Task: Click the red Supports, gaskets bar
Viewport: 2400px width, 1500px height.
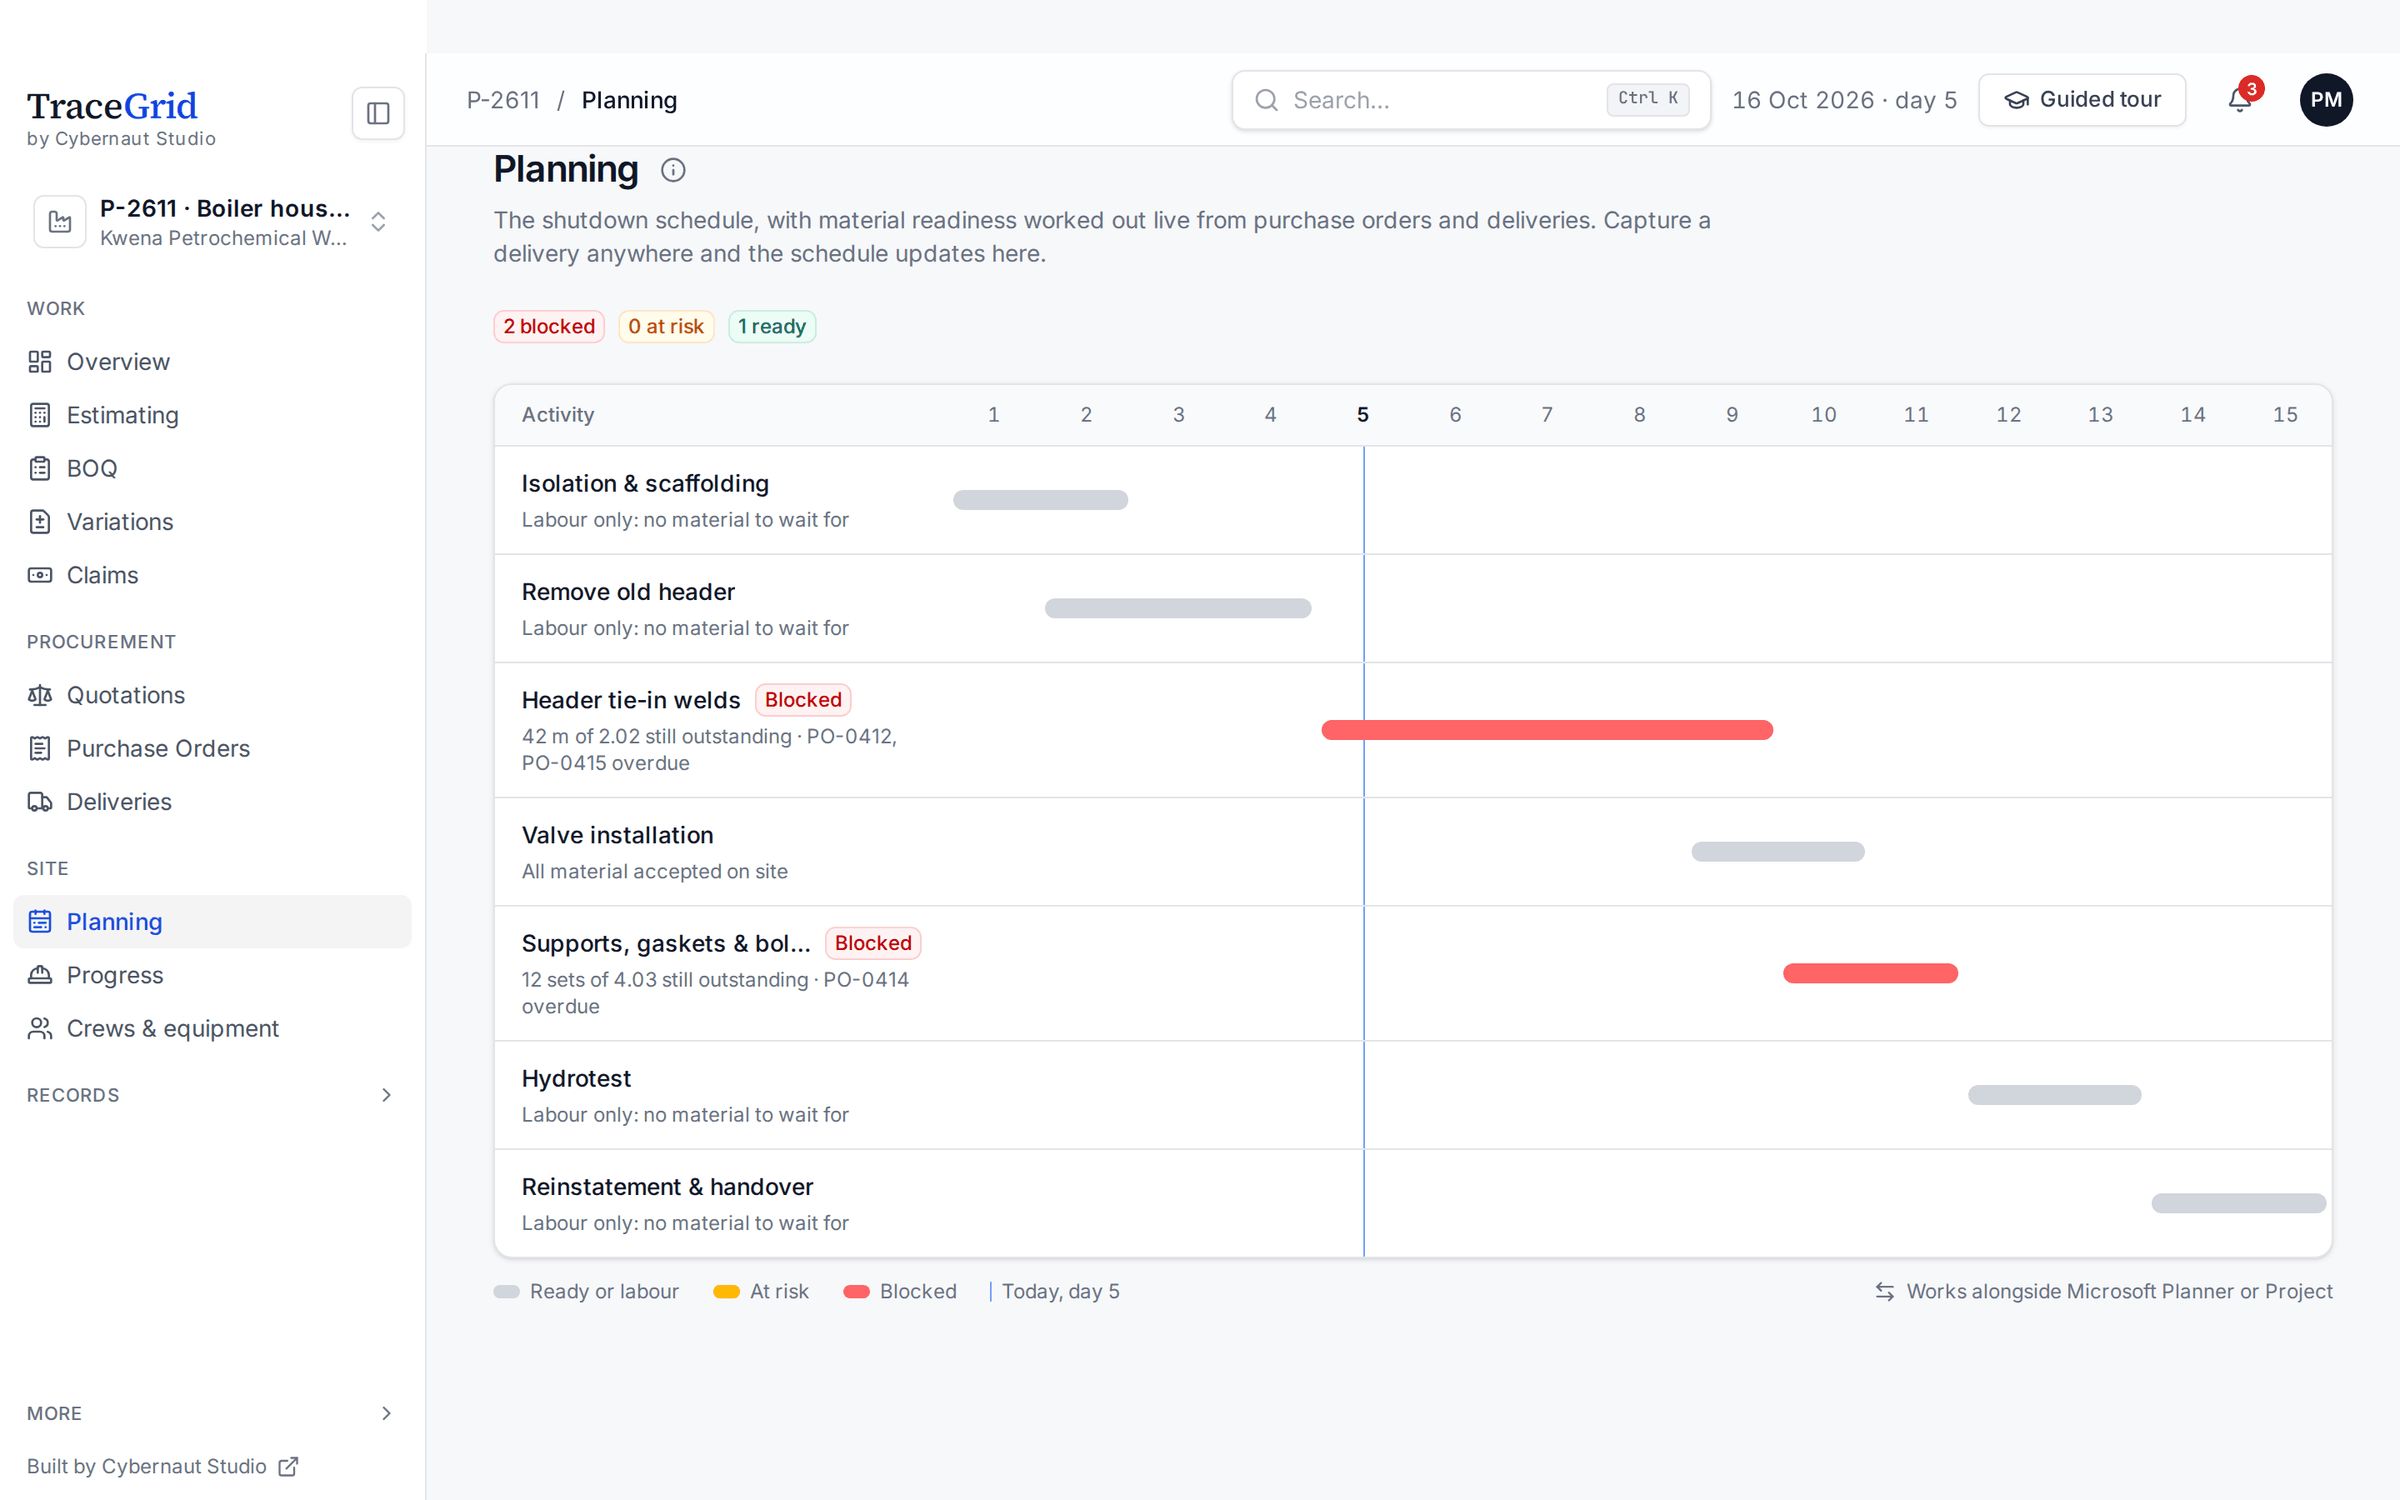Action: (1870, 973)
